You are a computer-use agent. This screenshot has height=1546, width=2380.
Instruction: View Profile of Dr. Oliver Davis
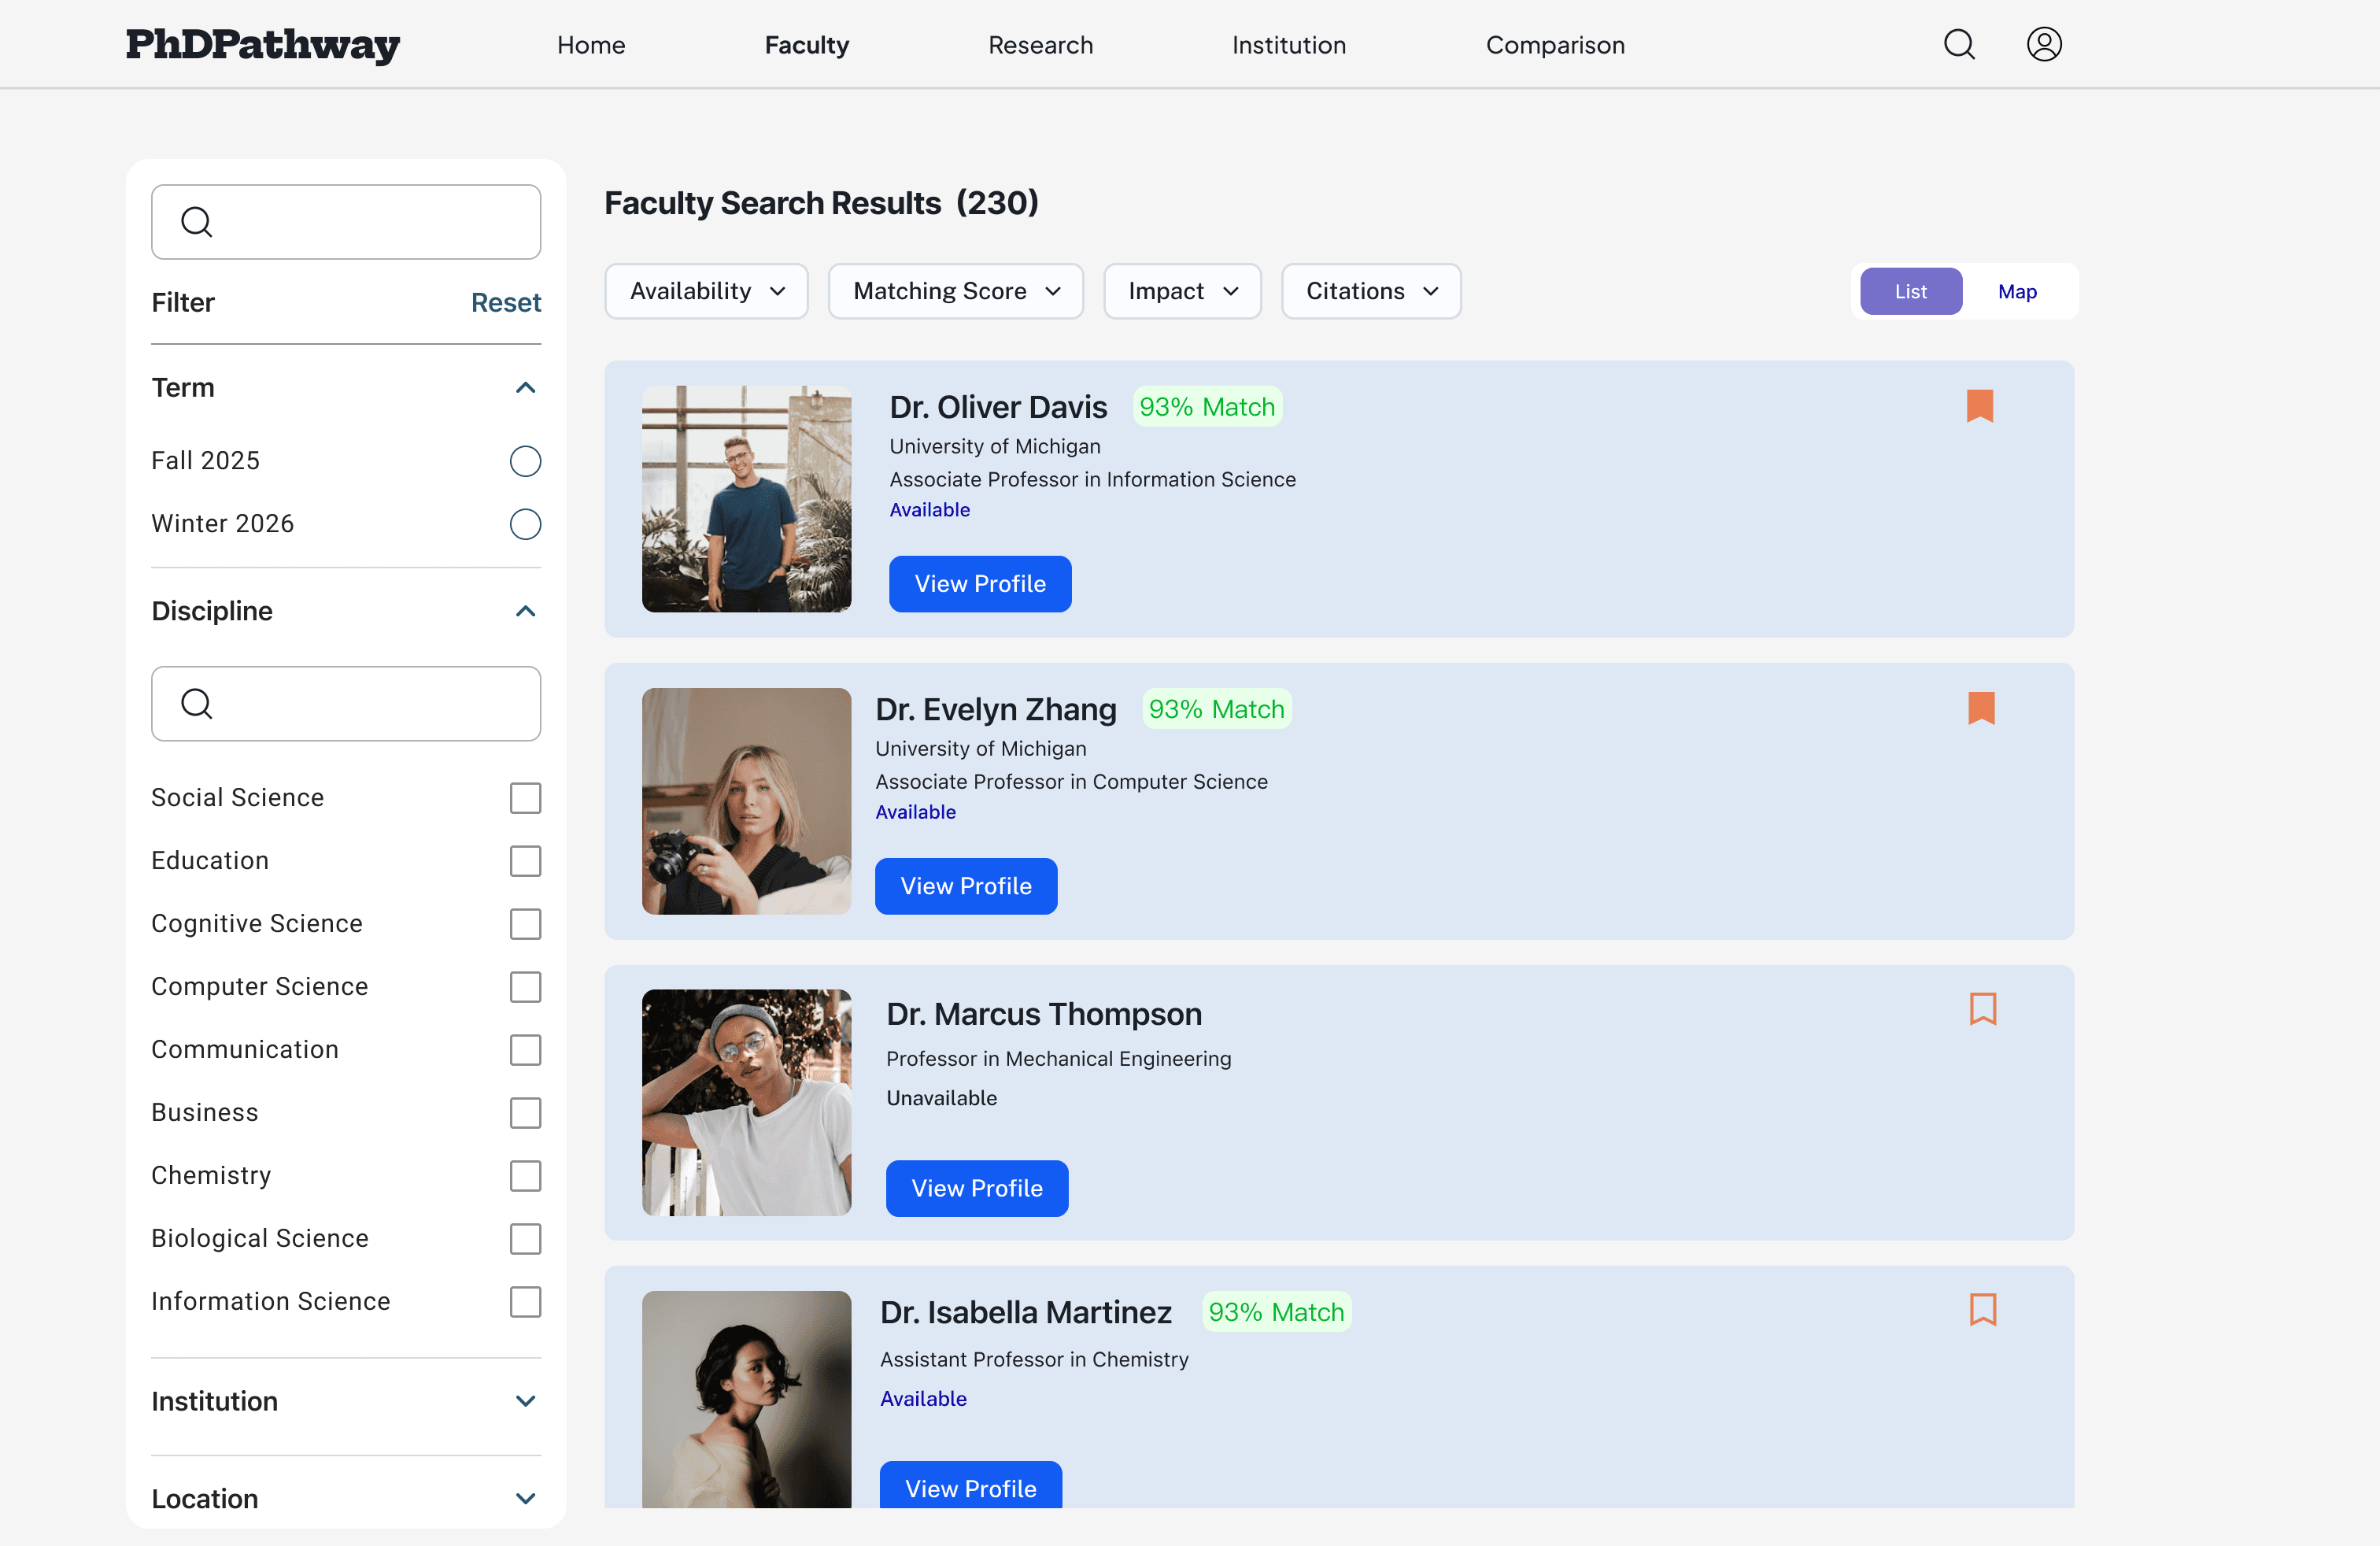pos(979,584)
